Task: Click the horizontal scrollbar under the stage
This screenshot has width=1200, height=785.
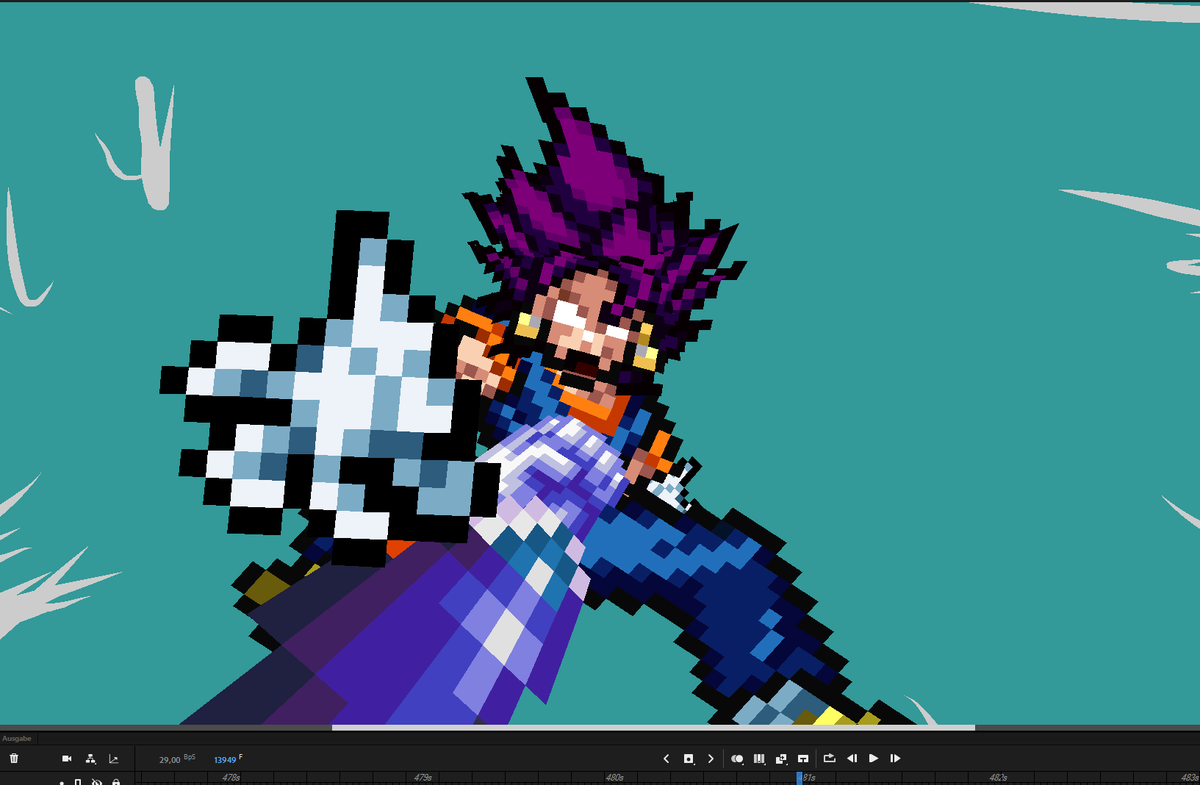Action: pos(653,728)
